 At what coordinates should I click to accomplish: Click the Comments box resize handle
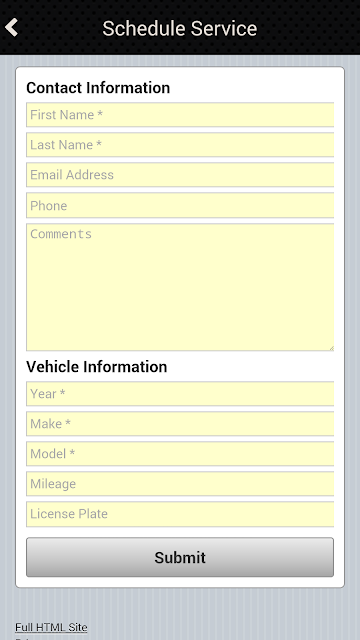click(x=331, y=348)
